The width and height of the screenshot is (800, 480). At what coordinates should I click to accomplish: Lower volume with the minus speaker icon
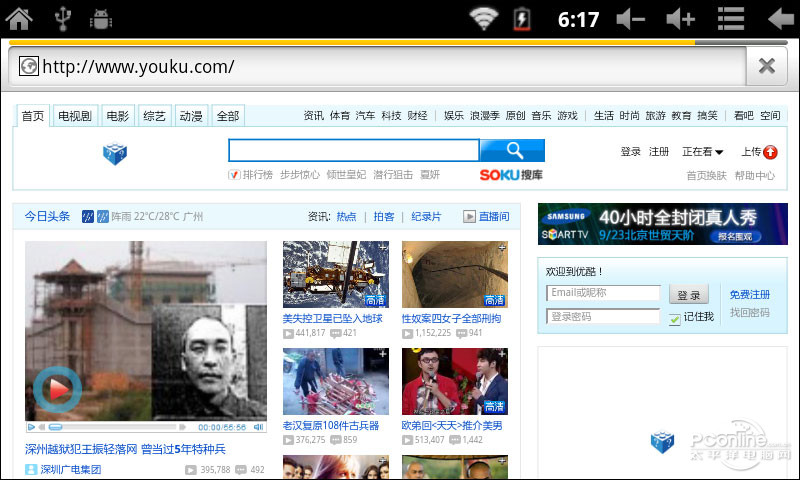pos(631,19)
